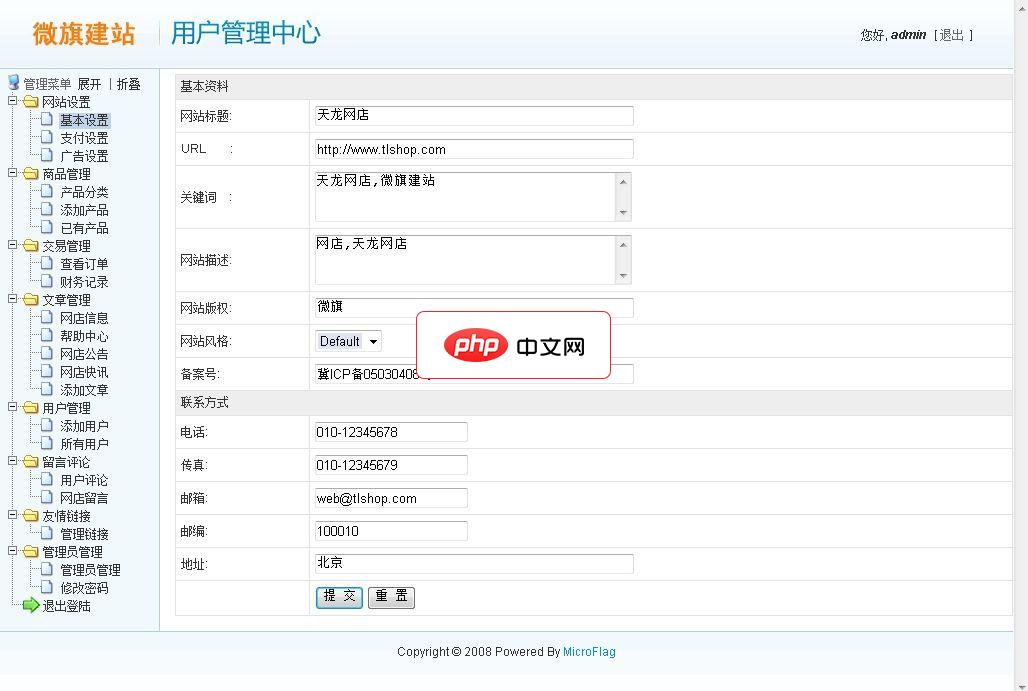The width and height of the screenshot is (1028, 691).
Task: Click the folder icon next to 用户管理
Action: click(31, 408)
